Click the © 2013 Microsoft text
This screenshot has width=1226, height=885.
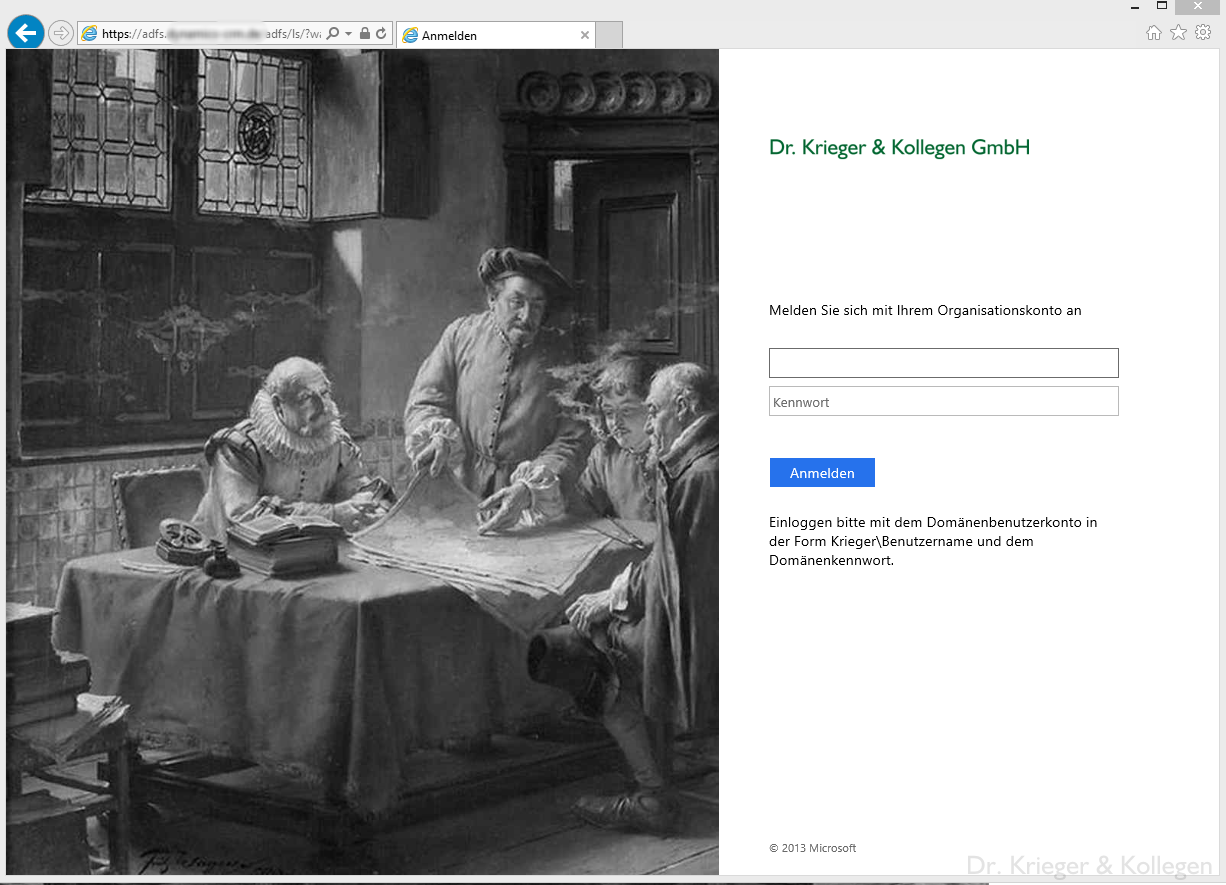[812, 848]
